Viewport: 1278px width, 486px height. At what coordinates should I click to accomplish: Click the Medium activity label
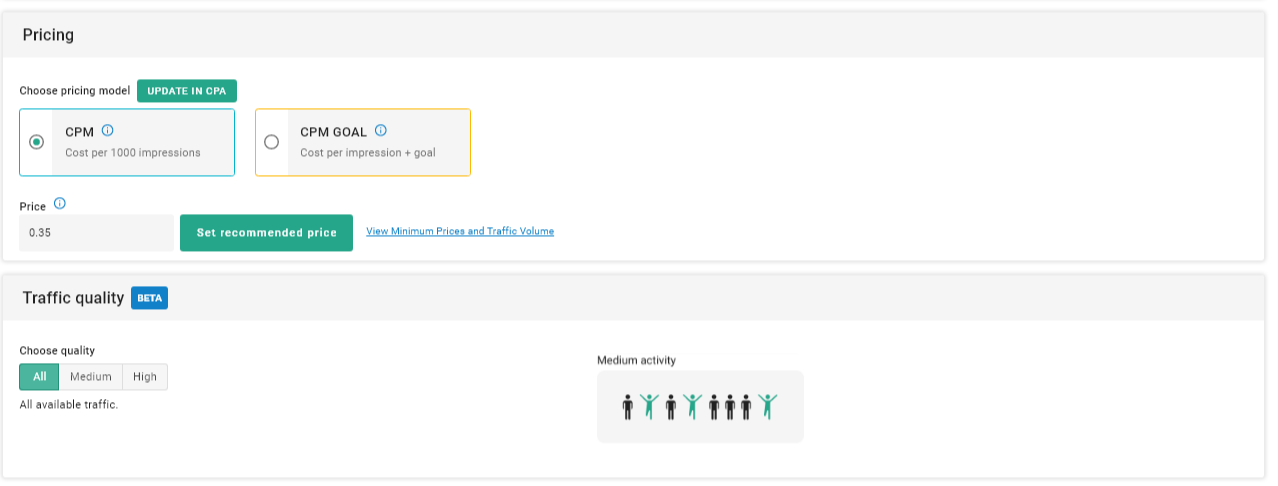(636, 360)
